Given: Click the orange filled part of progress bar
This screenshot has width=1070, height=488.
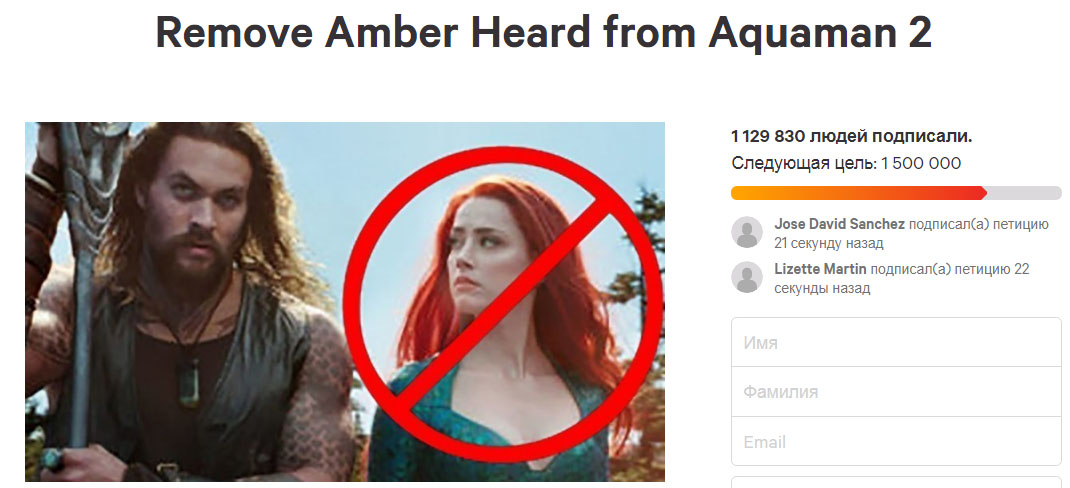Looking at the screenshot, I should tap(858, 193).
